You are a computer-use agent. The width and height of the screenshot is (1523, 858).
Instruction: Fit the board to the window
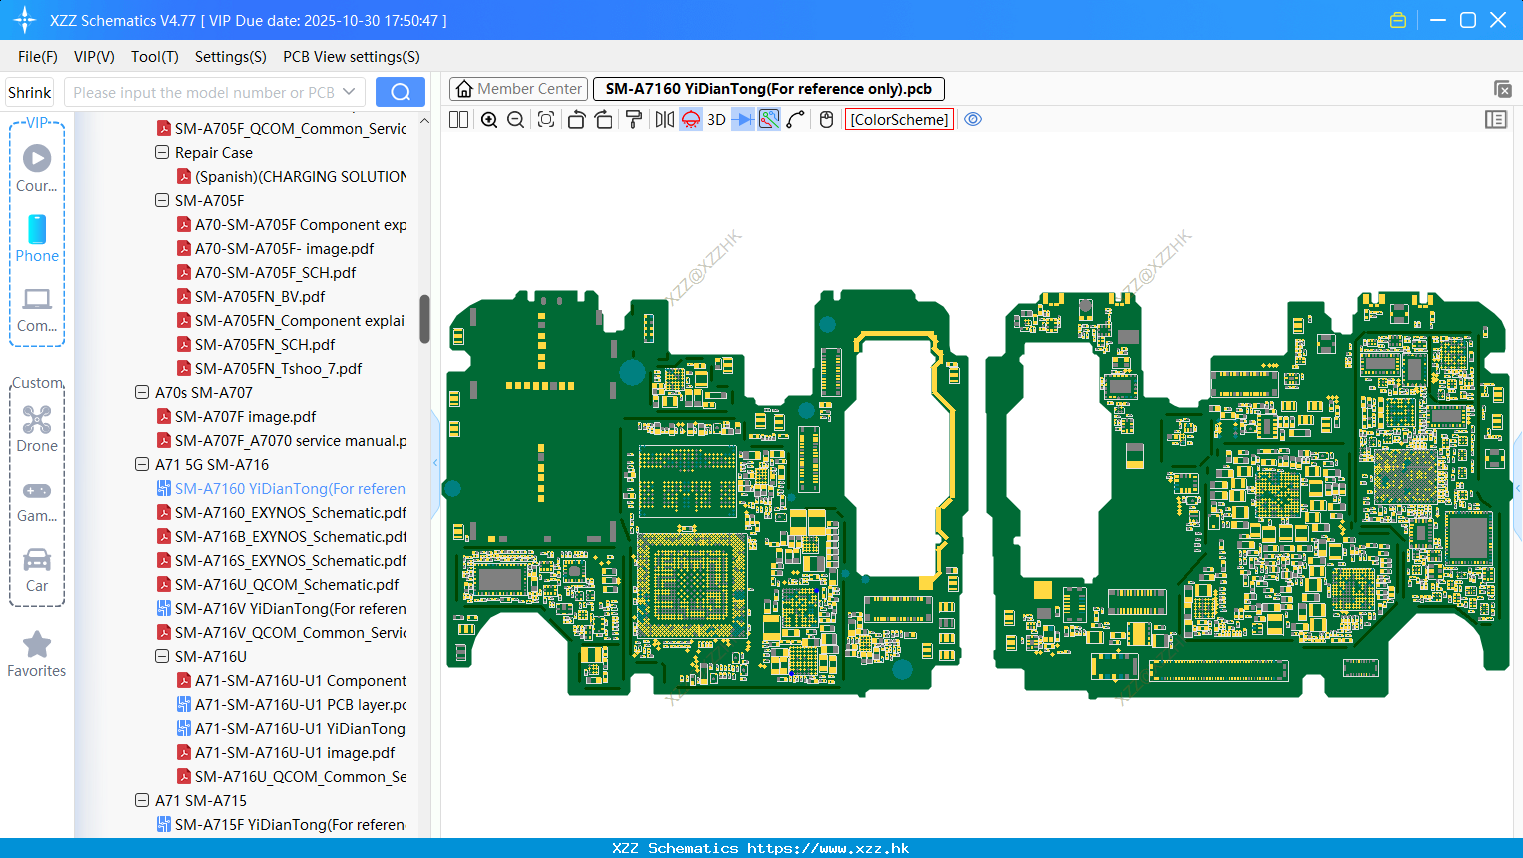pos(546,120)
